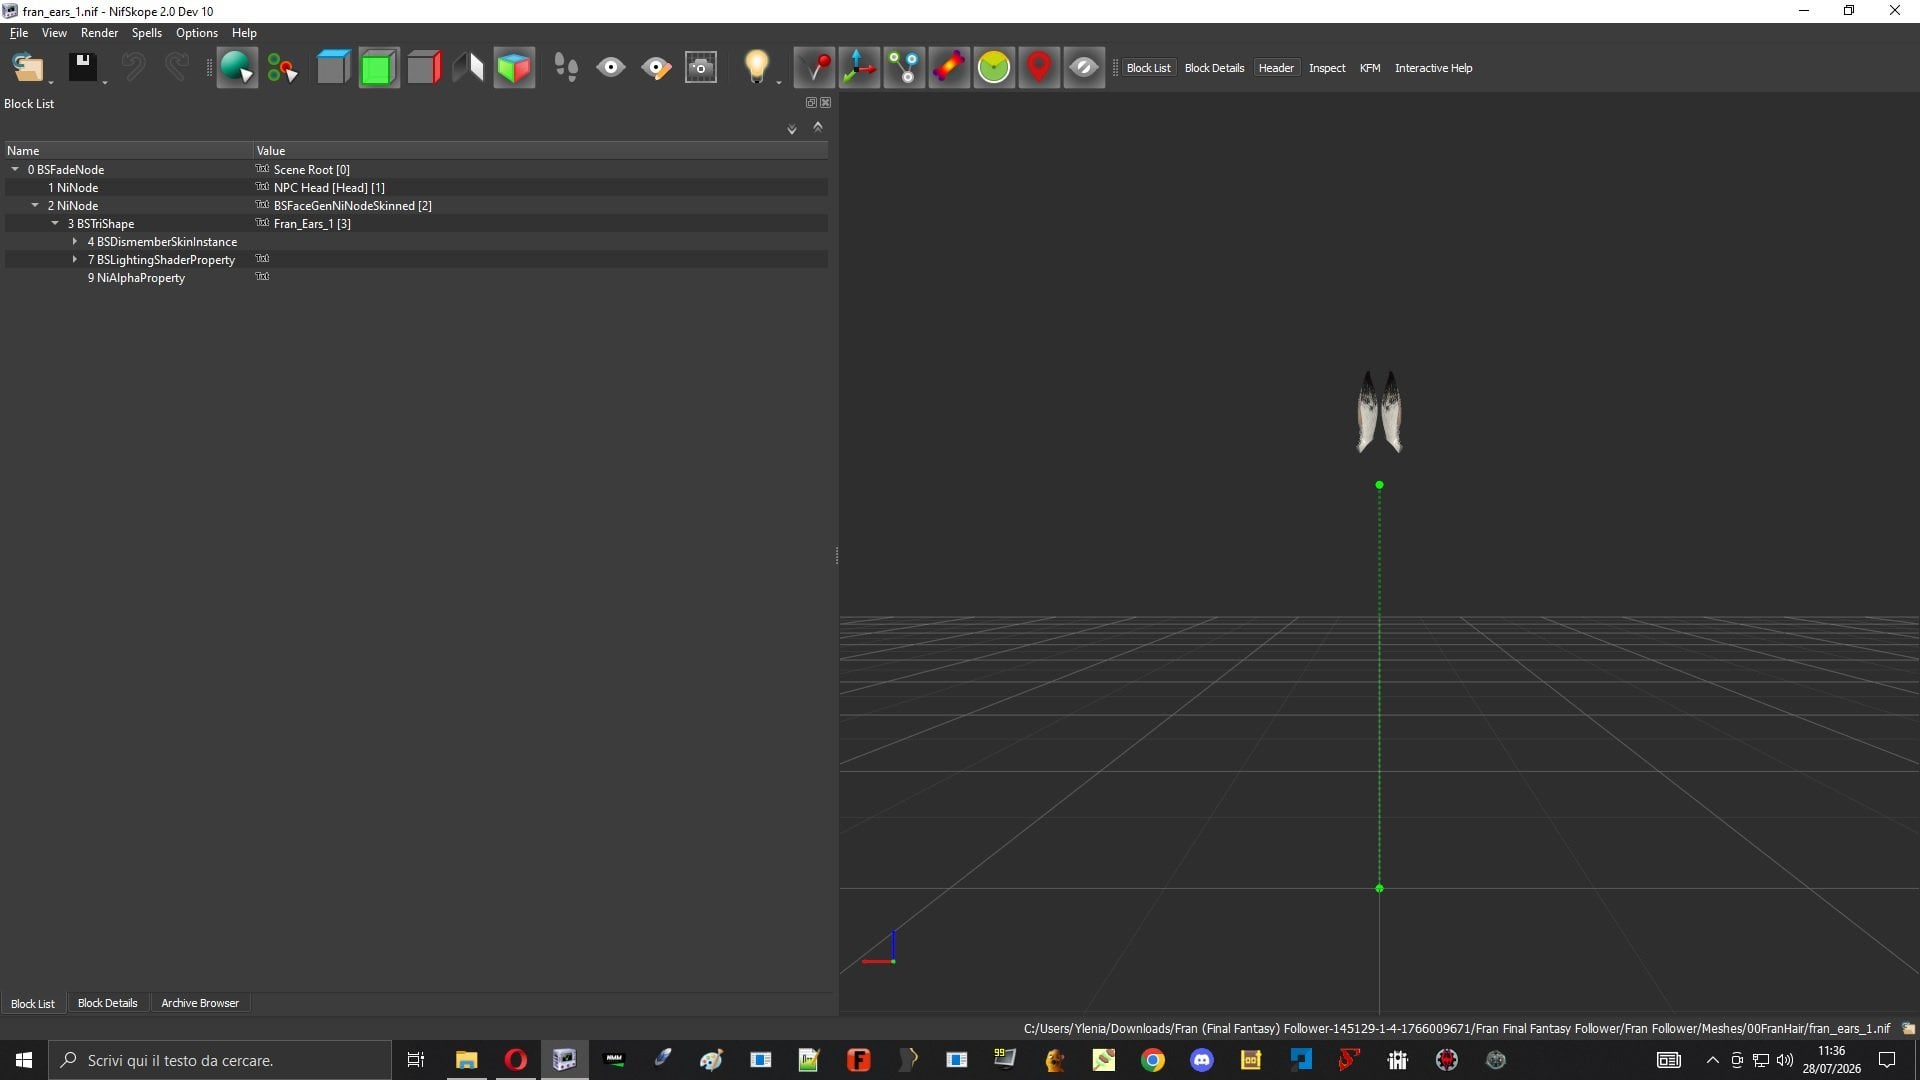Toggle the Header panel button
Screen dimensions: 1920x1080
[x=1276, y=68]
